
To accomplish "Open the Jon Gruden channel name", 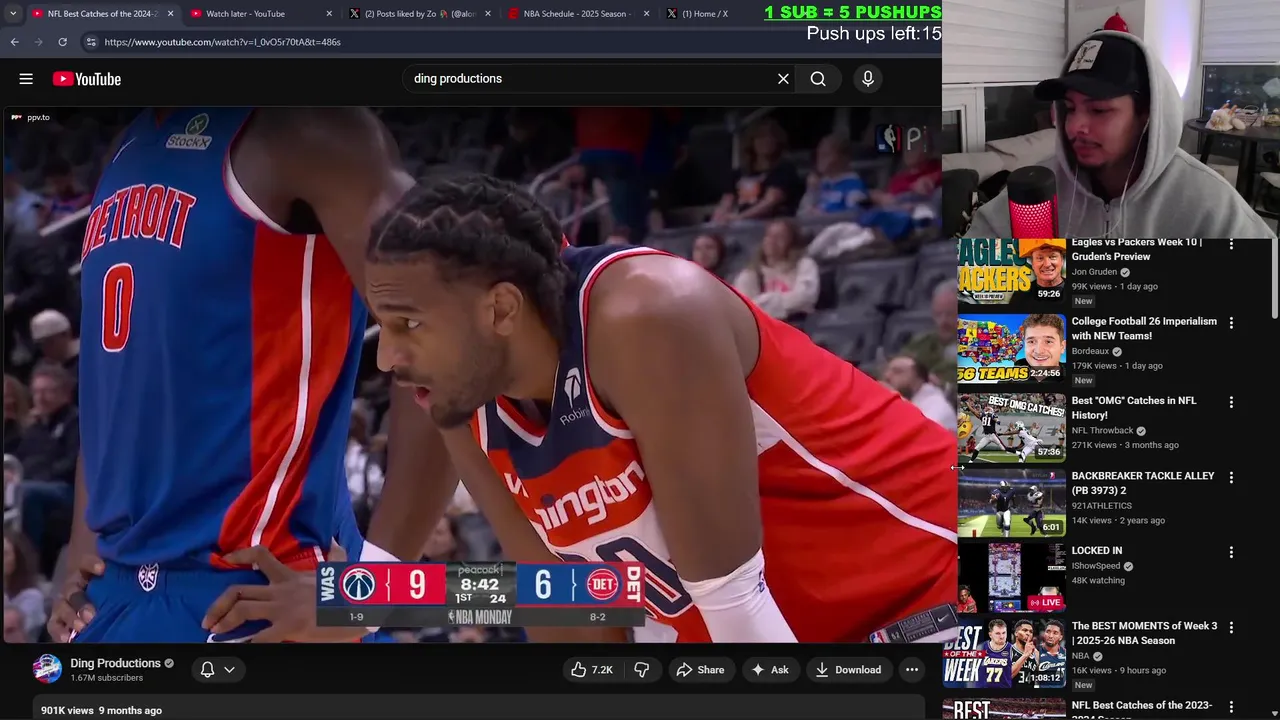I will [x=1094, y=272].
